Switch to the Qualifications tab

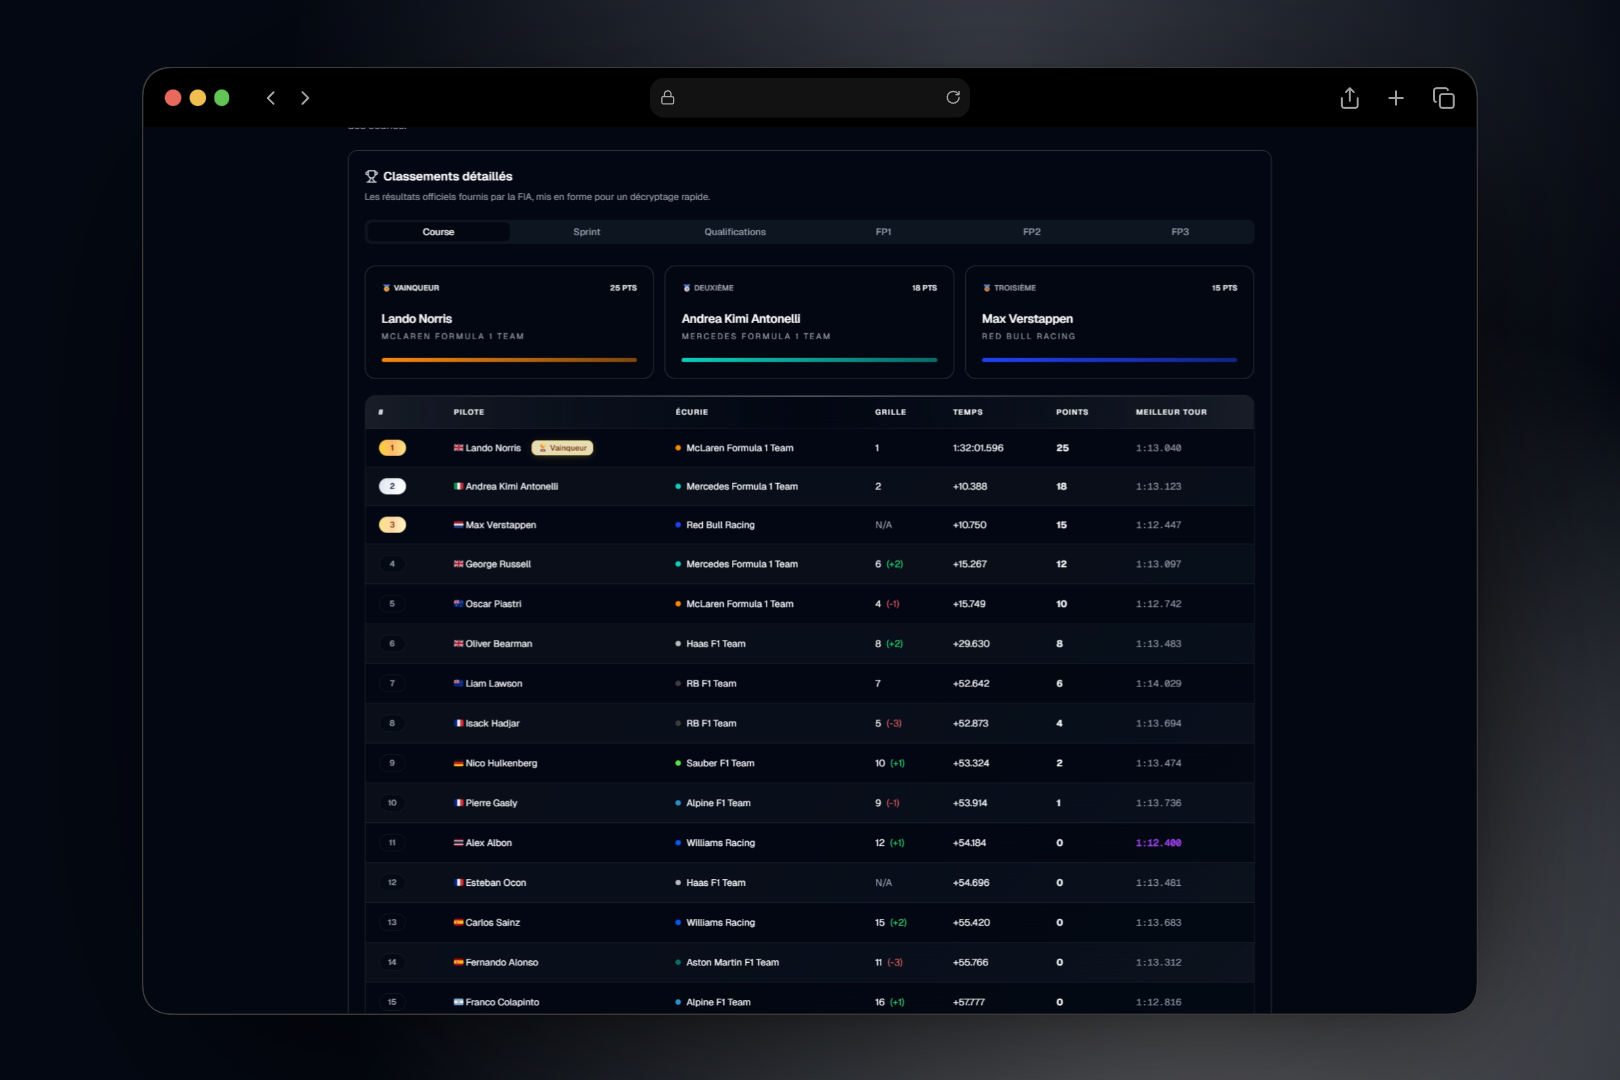pyautogui.click(x=735, y=232)
